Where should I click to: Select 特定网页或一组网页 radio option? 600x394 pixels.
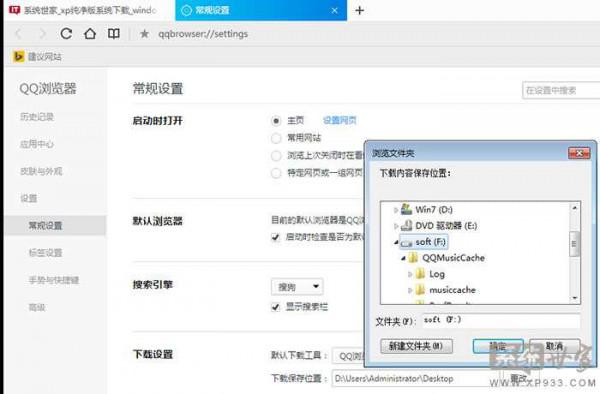click(276, 173)
